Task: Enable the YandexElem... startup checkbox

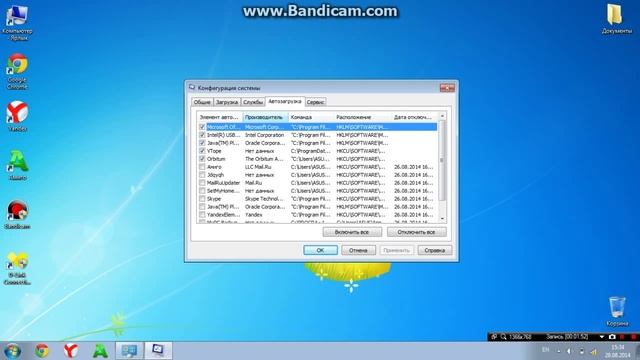Action: (x=202, y=214)
